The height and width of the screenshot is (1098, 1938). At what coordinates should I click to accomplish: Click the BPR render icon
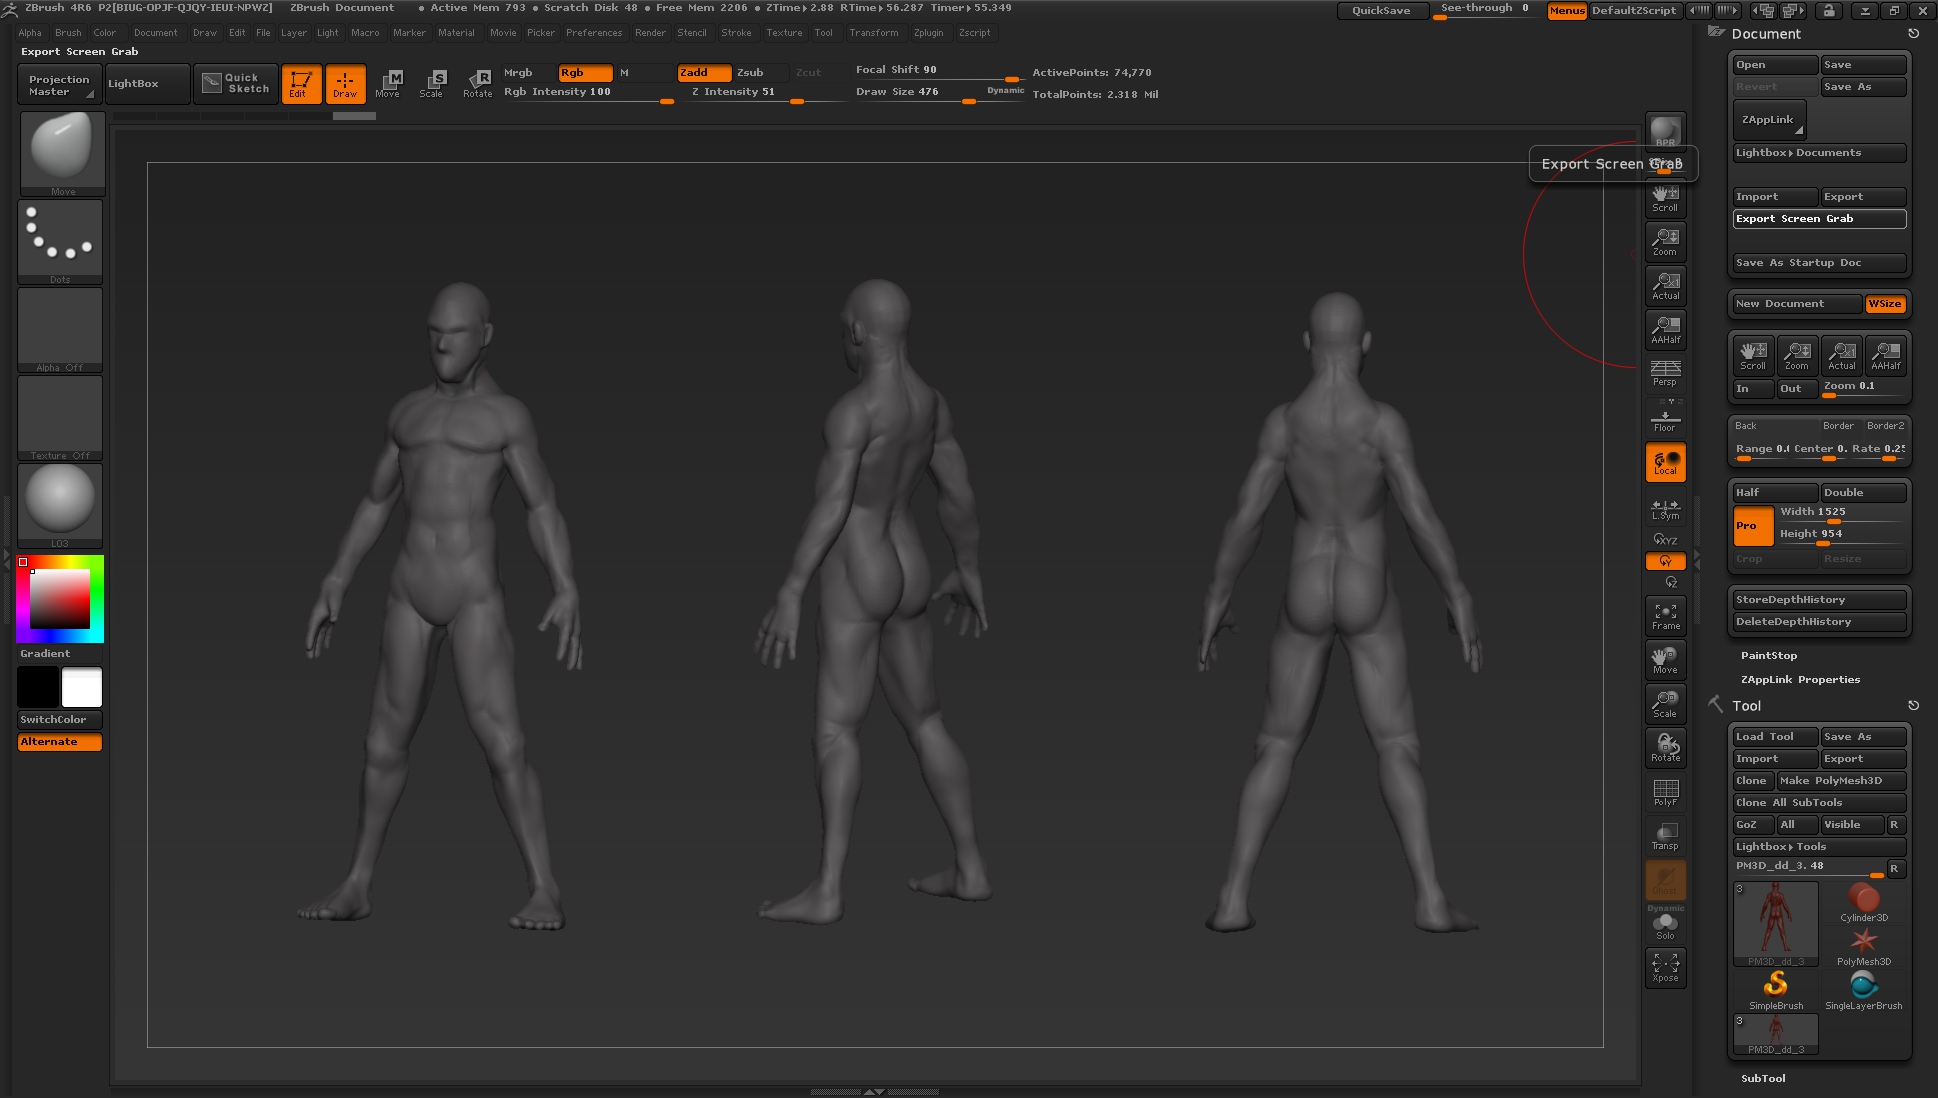(1665, 131)
